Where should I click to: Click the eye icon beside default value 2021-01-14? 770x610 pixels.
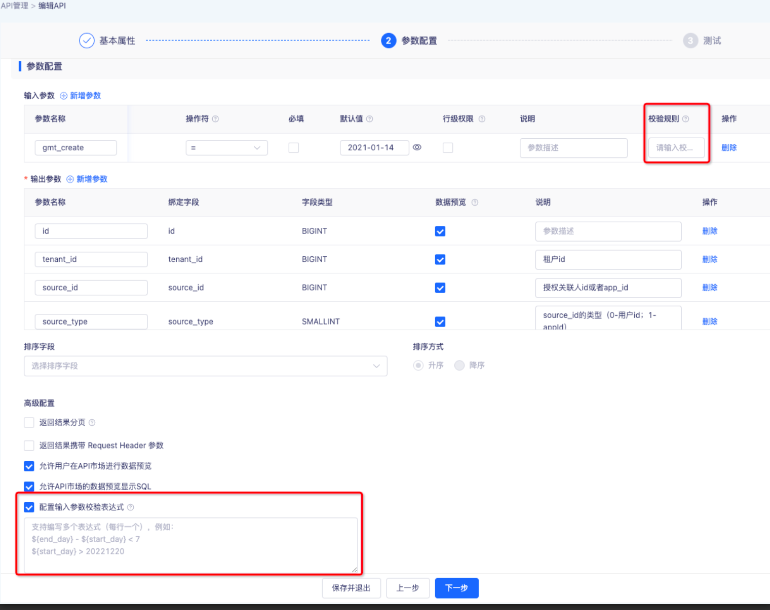click(417, 147)
